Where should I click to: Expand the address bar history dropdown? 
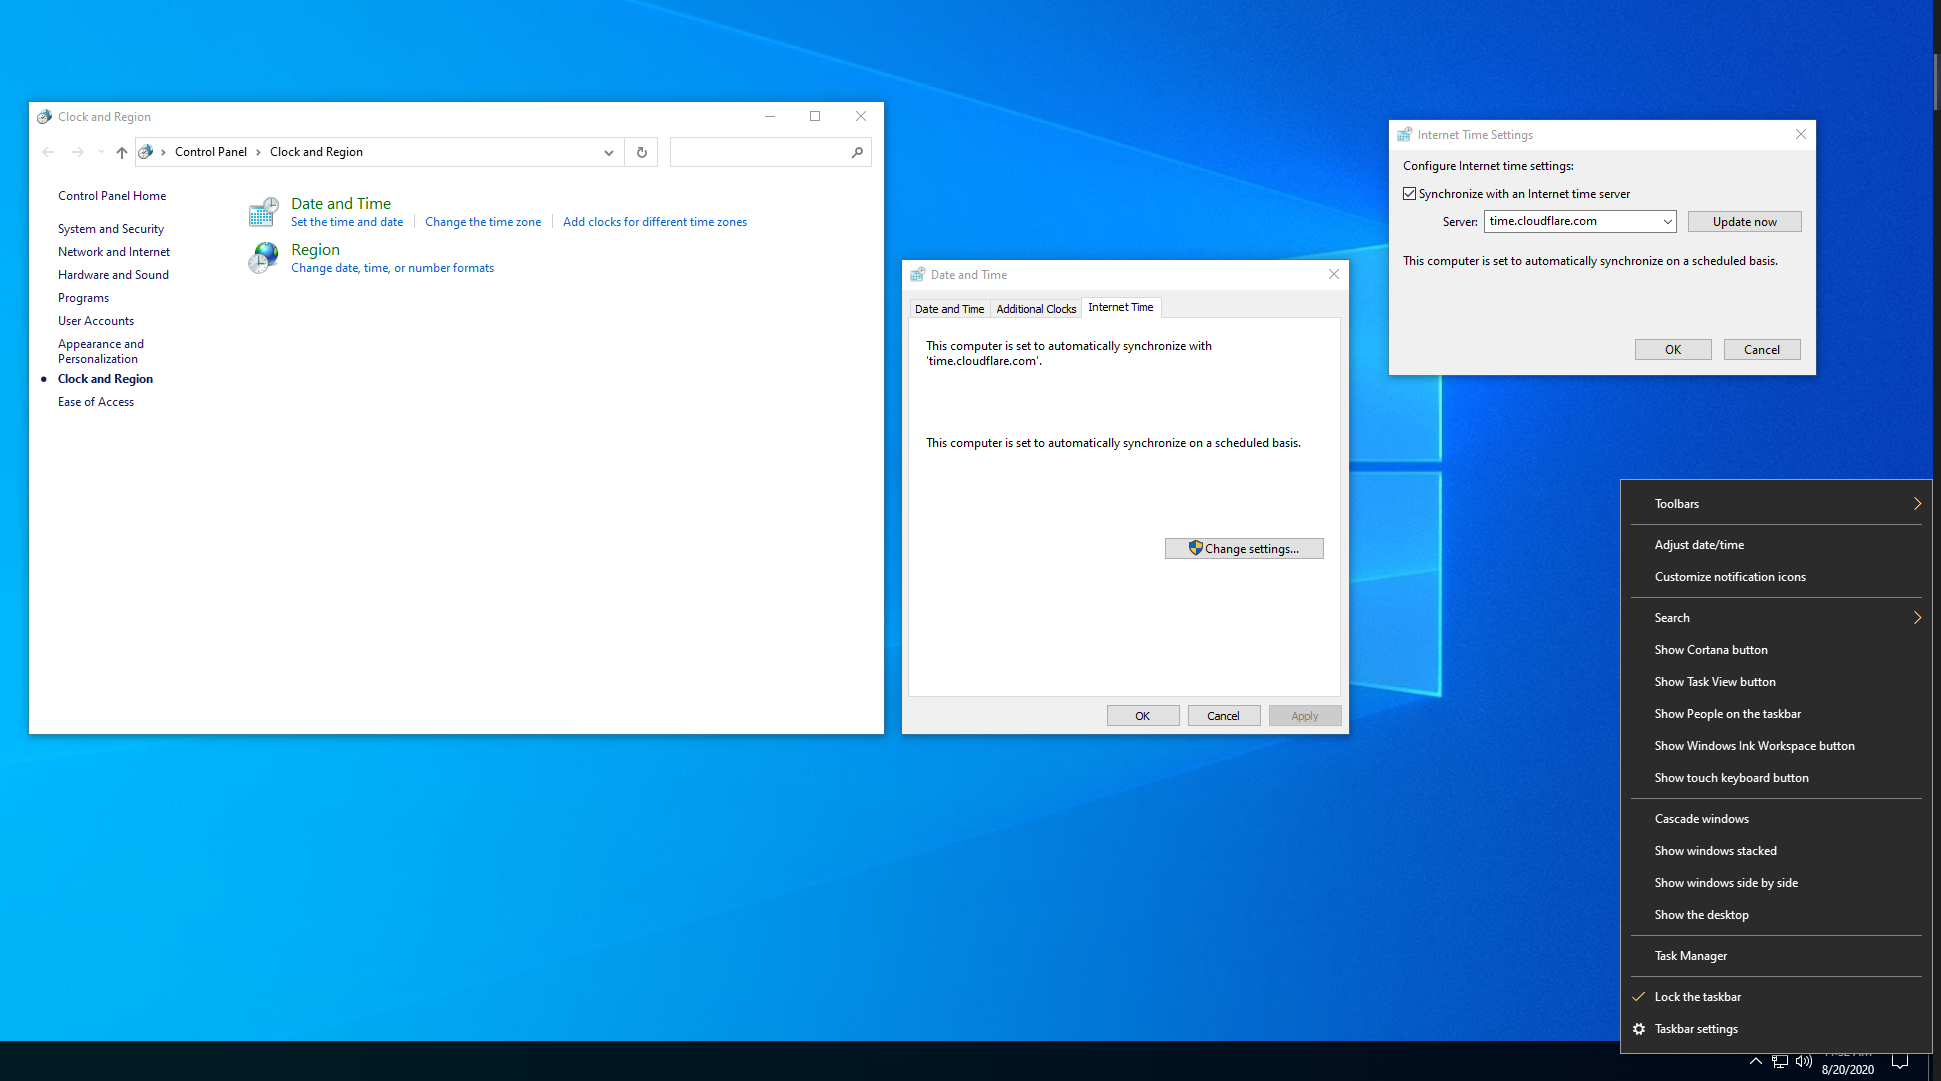point(608,152)
